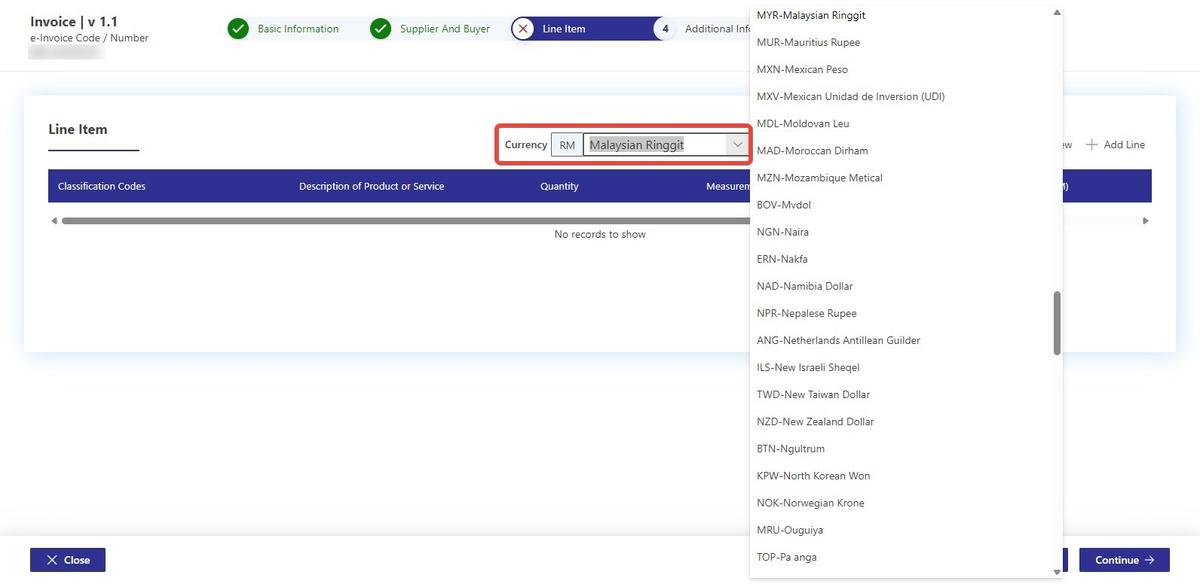Click table horizontal scroll left arrow
1200x584 pixels.
click(54, 221)
